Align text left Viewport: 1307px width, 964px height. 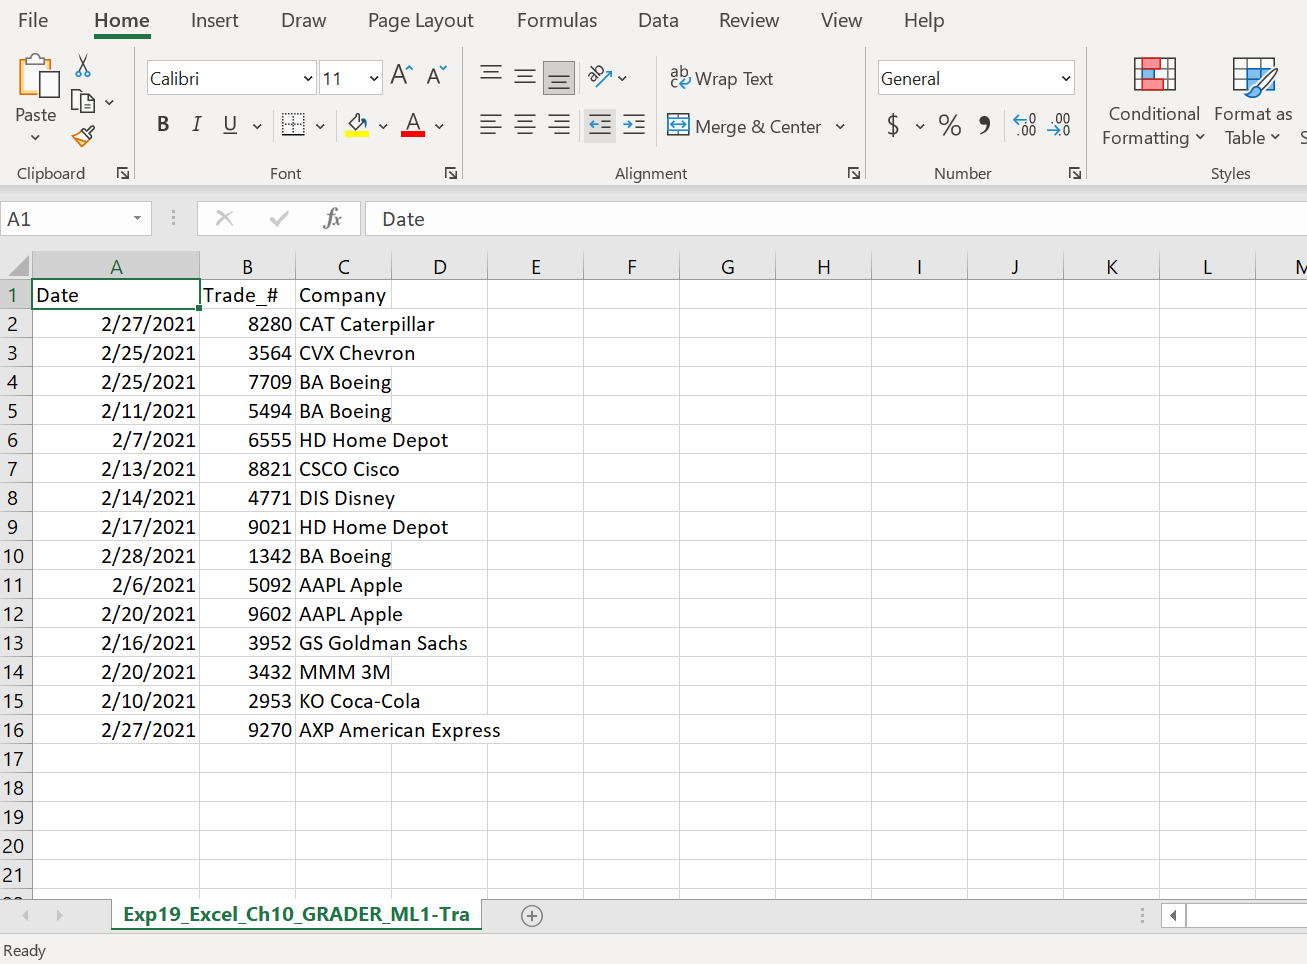click(490, 125)
